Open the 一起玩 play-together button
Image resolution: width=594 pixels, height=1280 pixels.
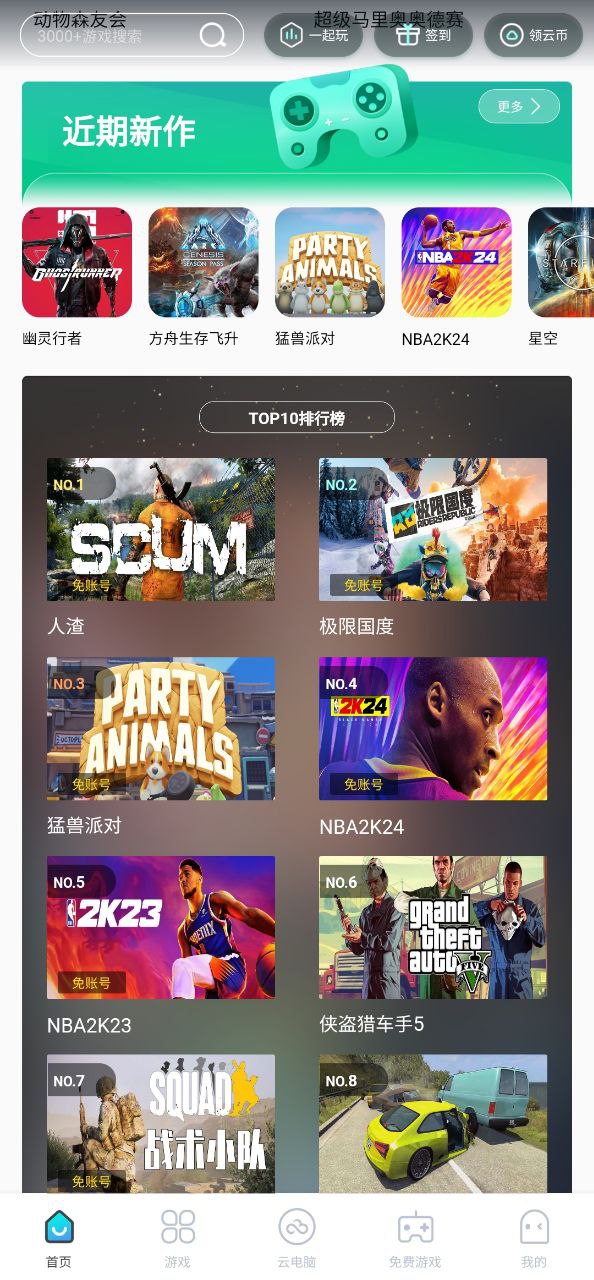(x=313, y=35)
